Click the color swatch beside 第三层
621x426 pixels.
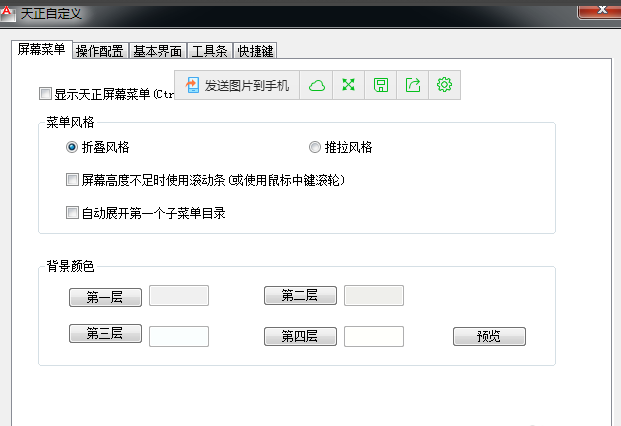pyautogui.click(x=179, y=337)
